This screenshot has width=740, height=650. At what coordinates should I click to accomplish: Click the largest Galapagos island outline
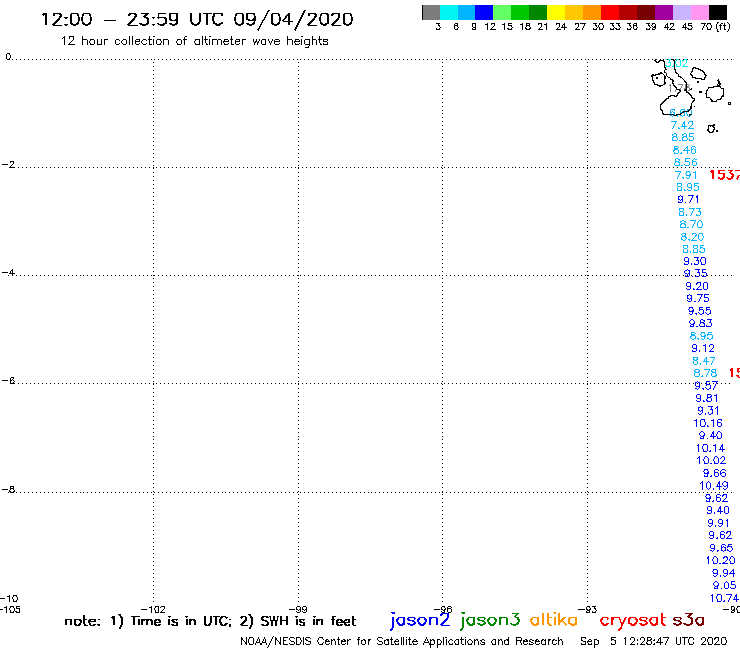(x=678, y=101)
